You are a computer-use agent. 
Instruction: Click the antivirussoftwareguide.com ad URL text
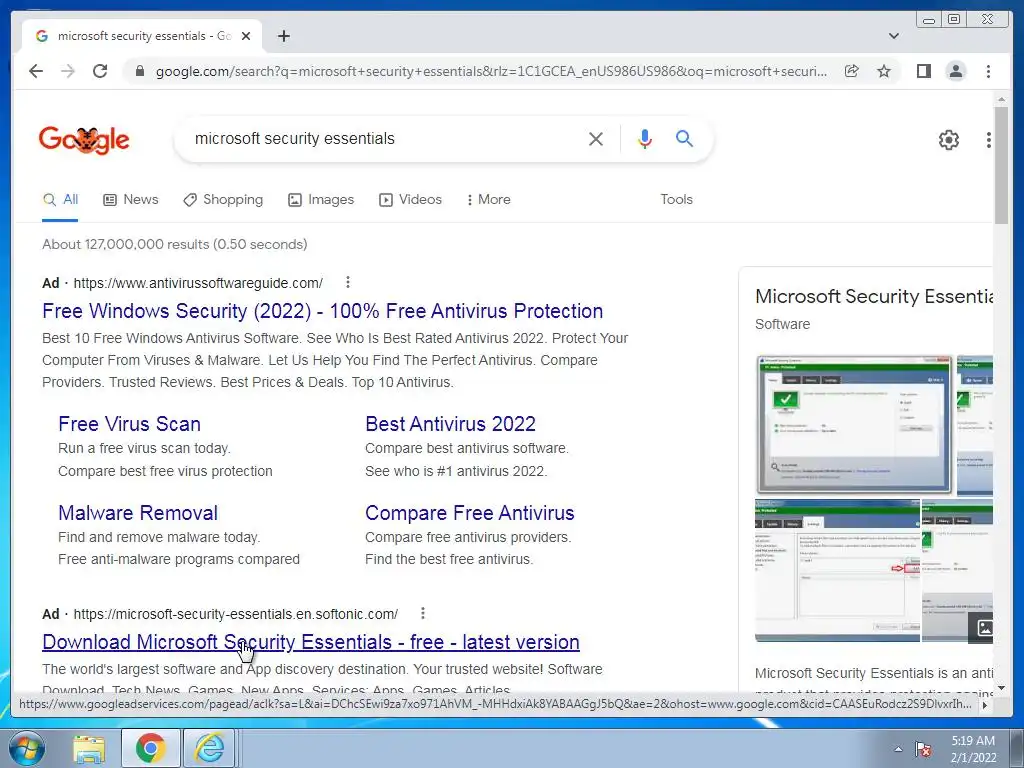click(198, 283)
